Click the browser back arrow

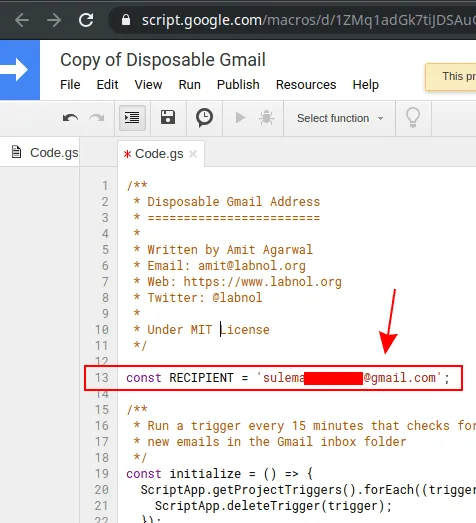pos(22,20)
